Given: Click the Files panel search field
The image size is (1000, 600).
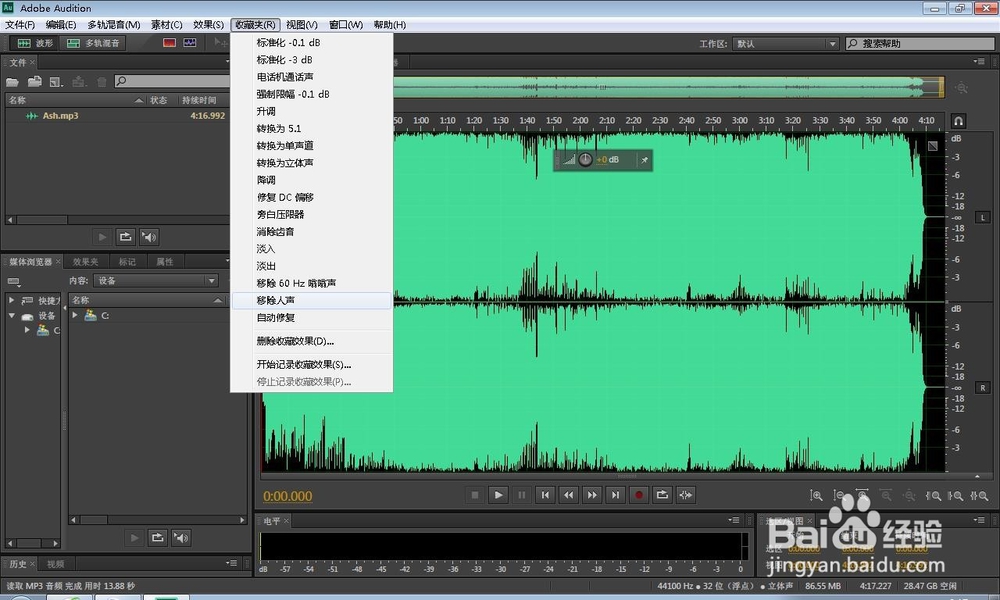Looking at the screenshot, I should [x=172, y=81].
